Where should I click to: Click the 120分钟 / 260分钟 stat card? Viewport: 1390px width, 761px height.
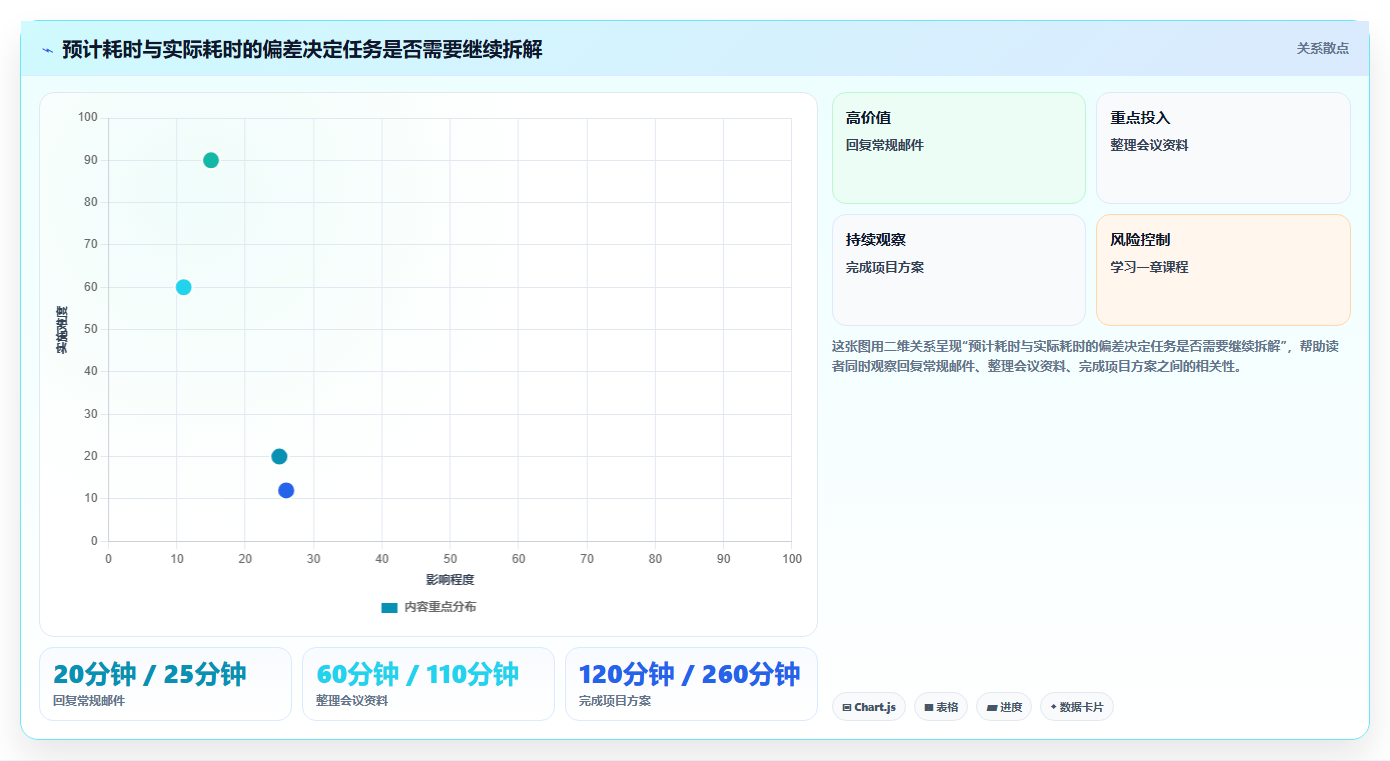click(x=691, y=684)
